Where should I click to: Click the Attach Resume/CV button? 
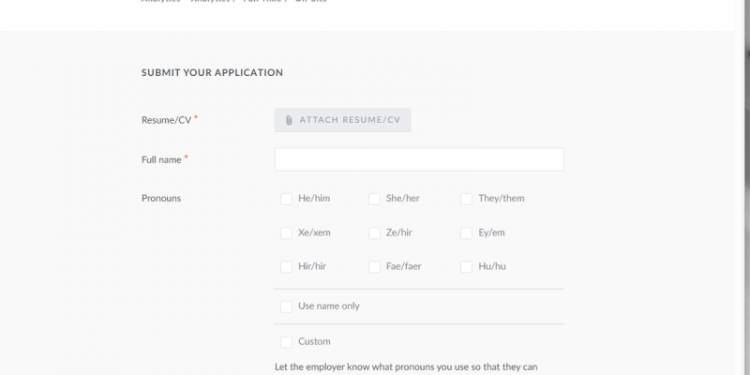point(342,120)
